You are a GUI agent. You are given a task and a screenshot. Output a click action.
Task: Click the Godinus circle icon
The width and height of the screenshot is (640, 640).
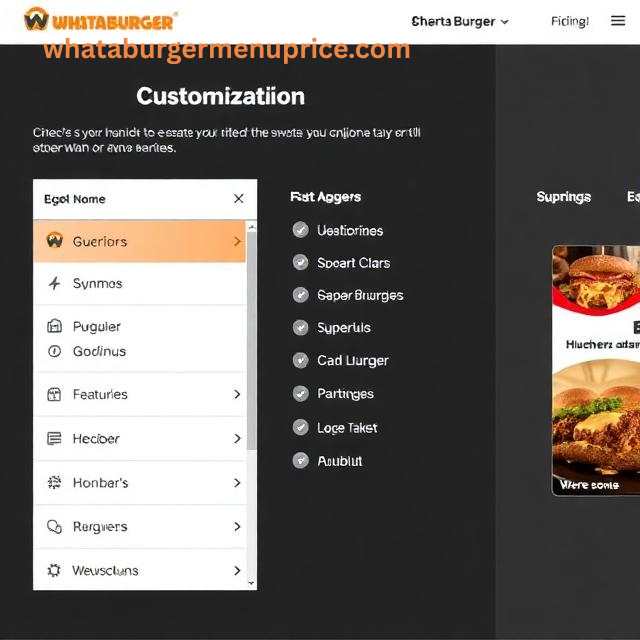54,351
